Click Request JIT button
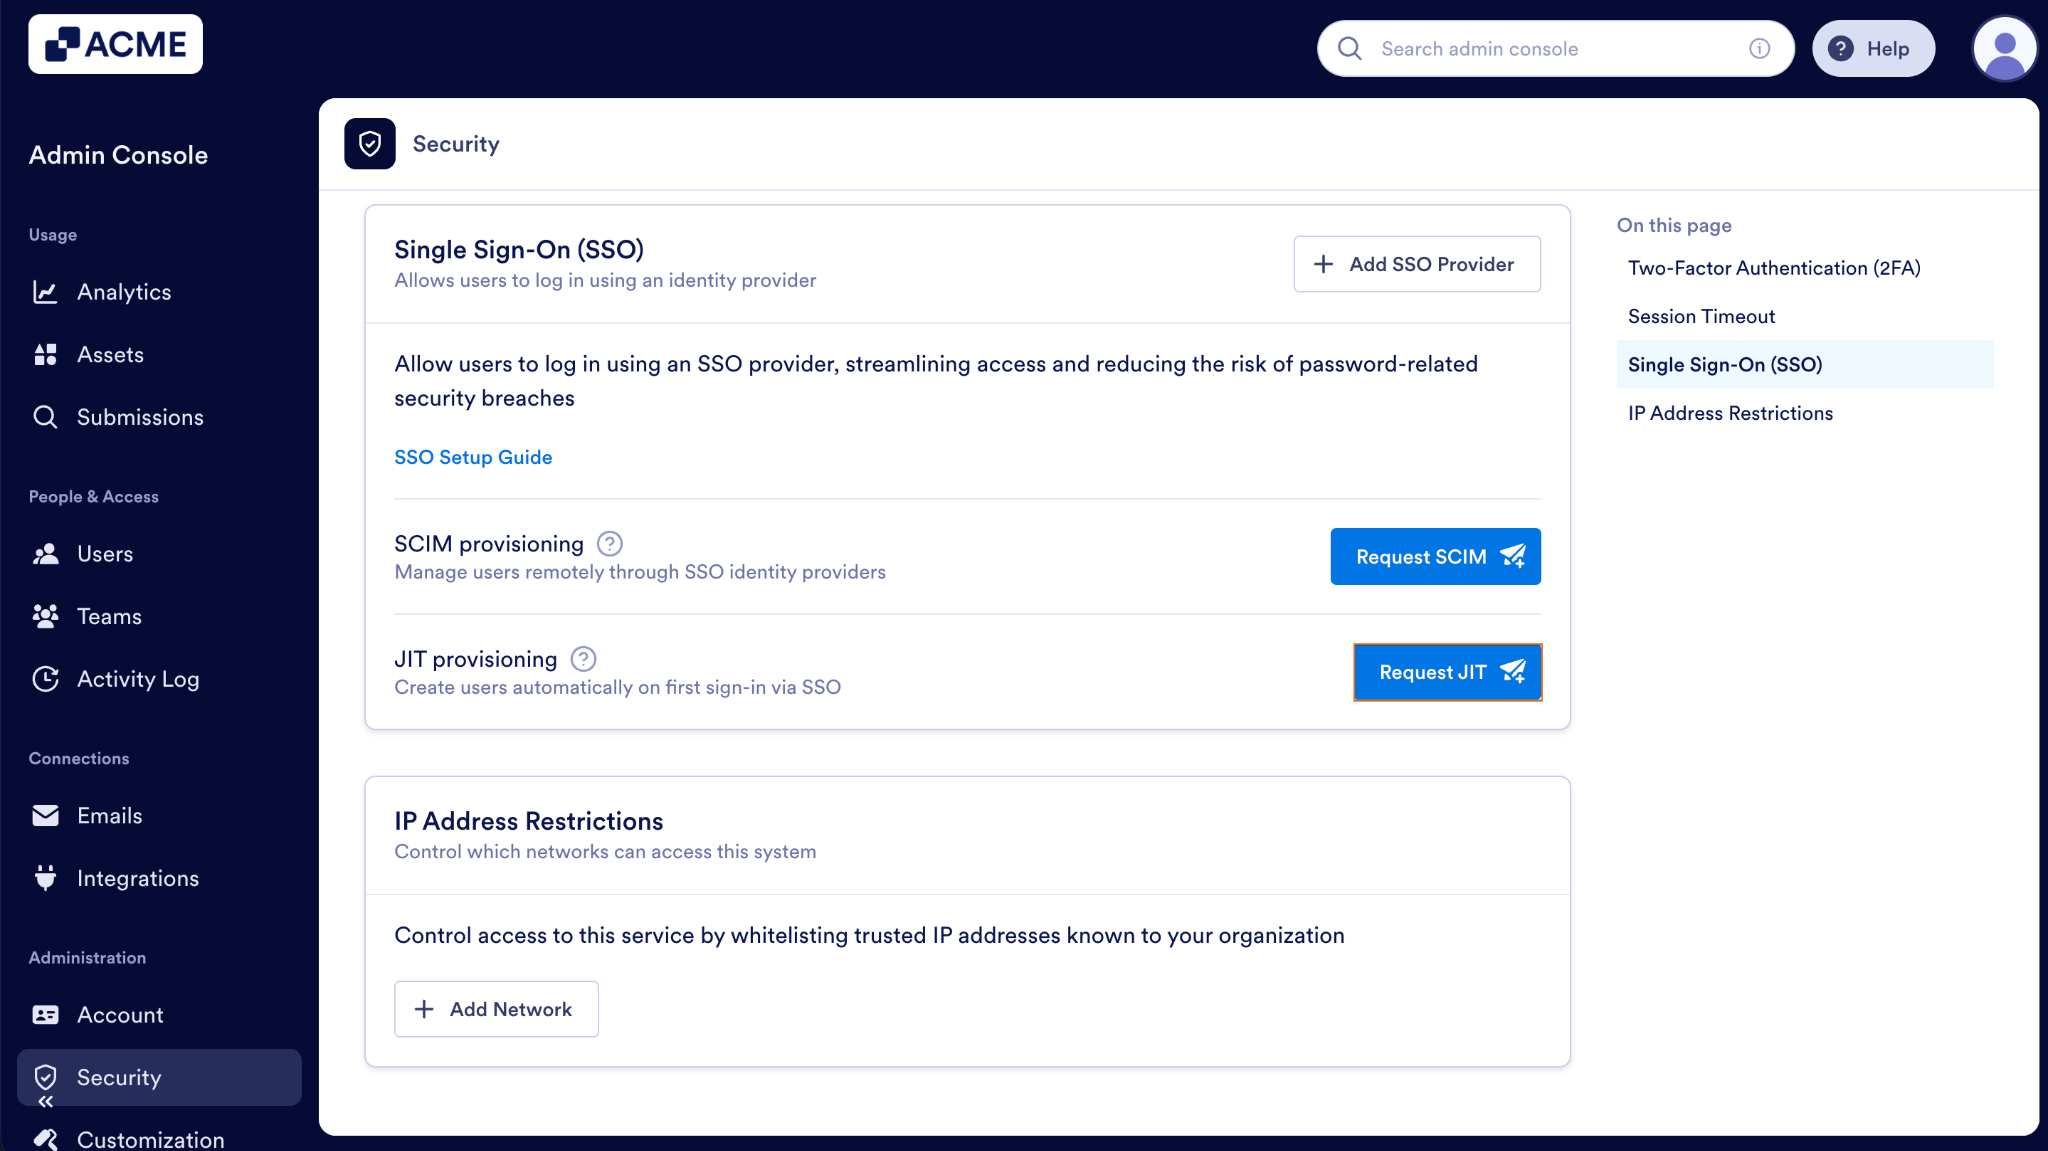The image size is (2048, 1151). 1447,672
